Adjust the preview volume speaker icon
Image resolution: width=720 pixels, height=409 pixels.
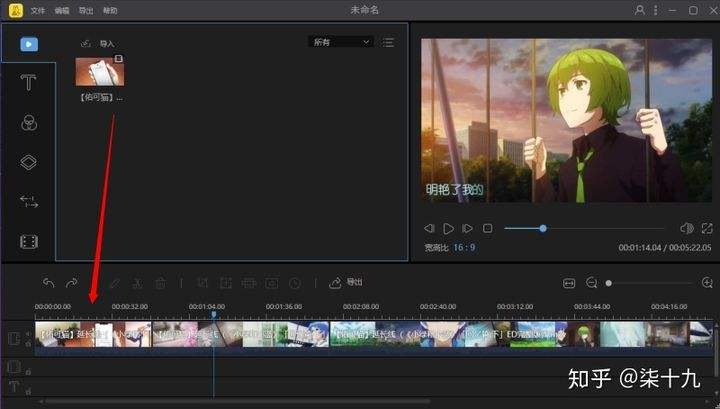687,228
